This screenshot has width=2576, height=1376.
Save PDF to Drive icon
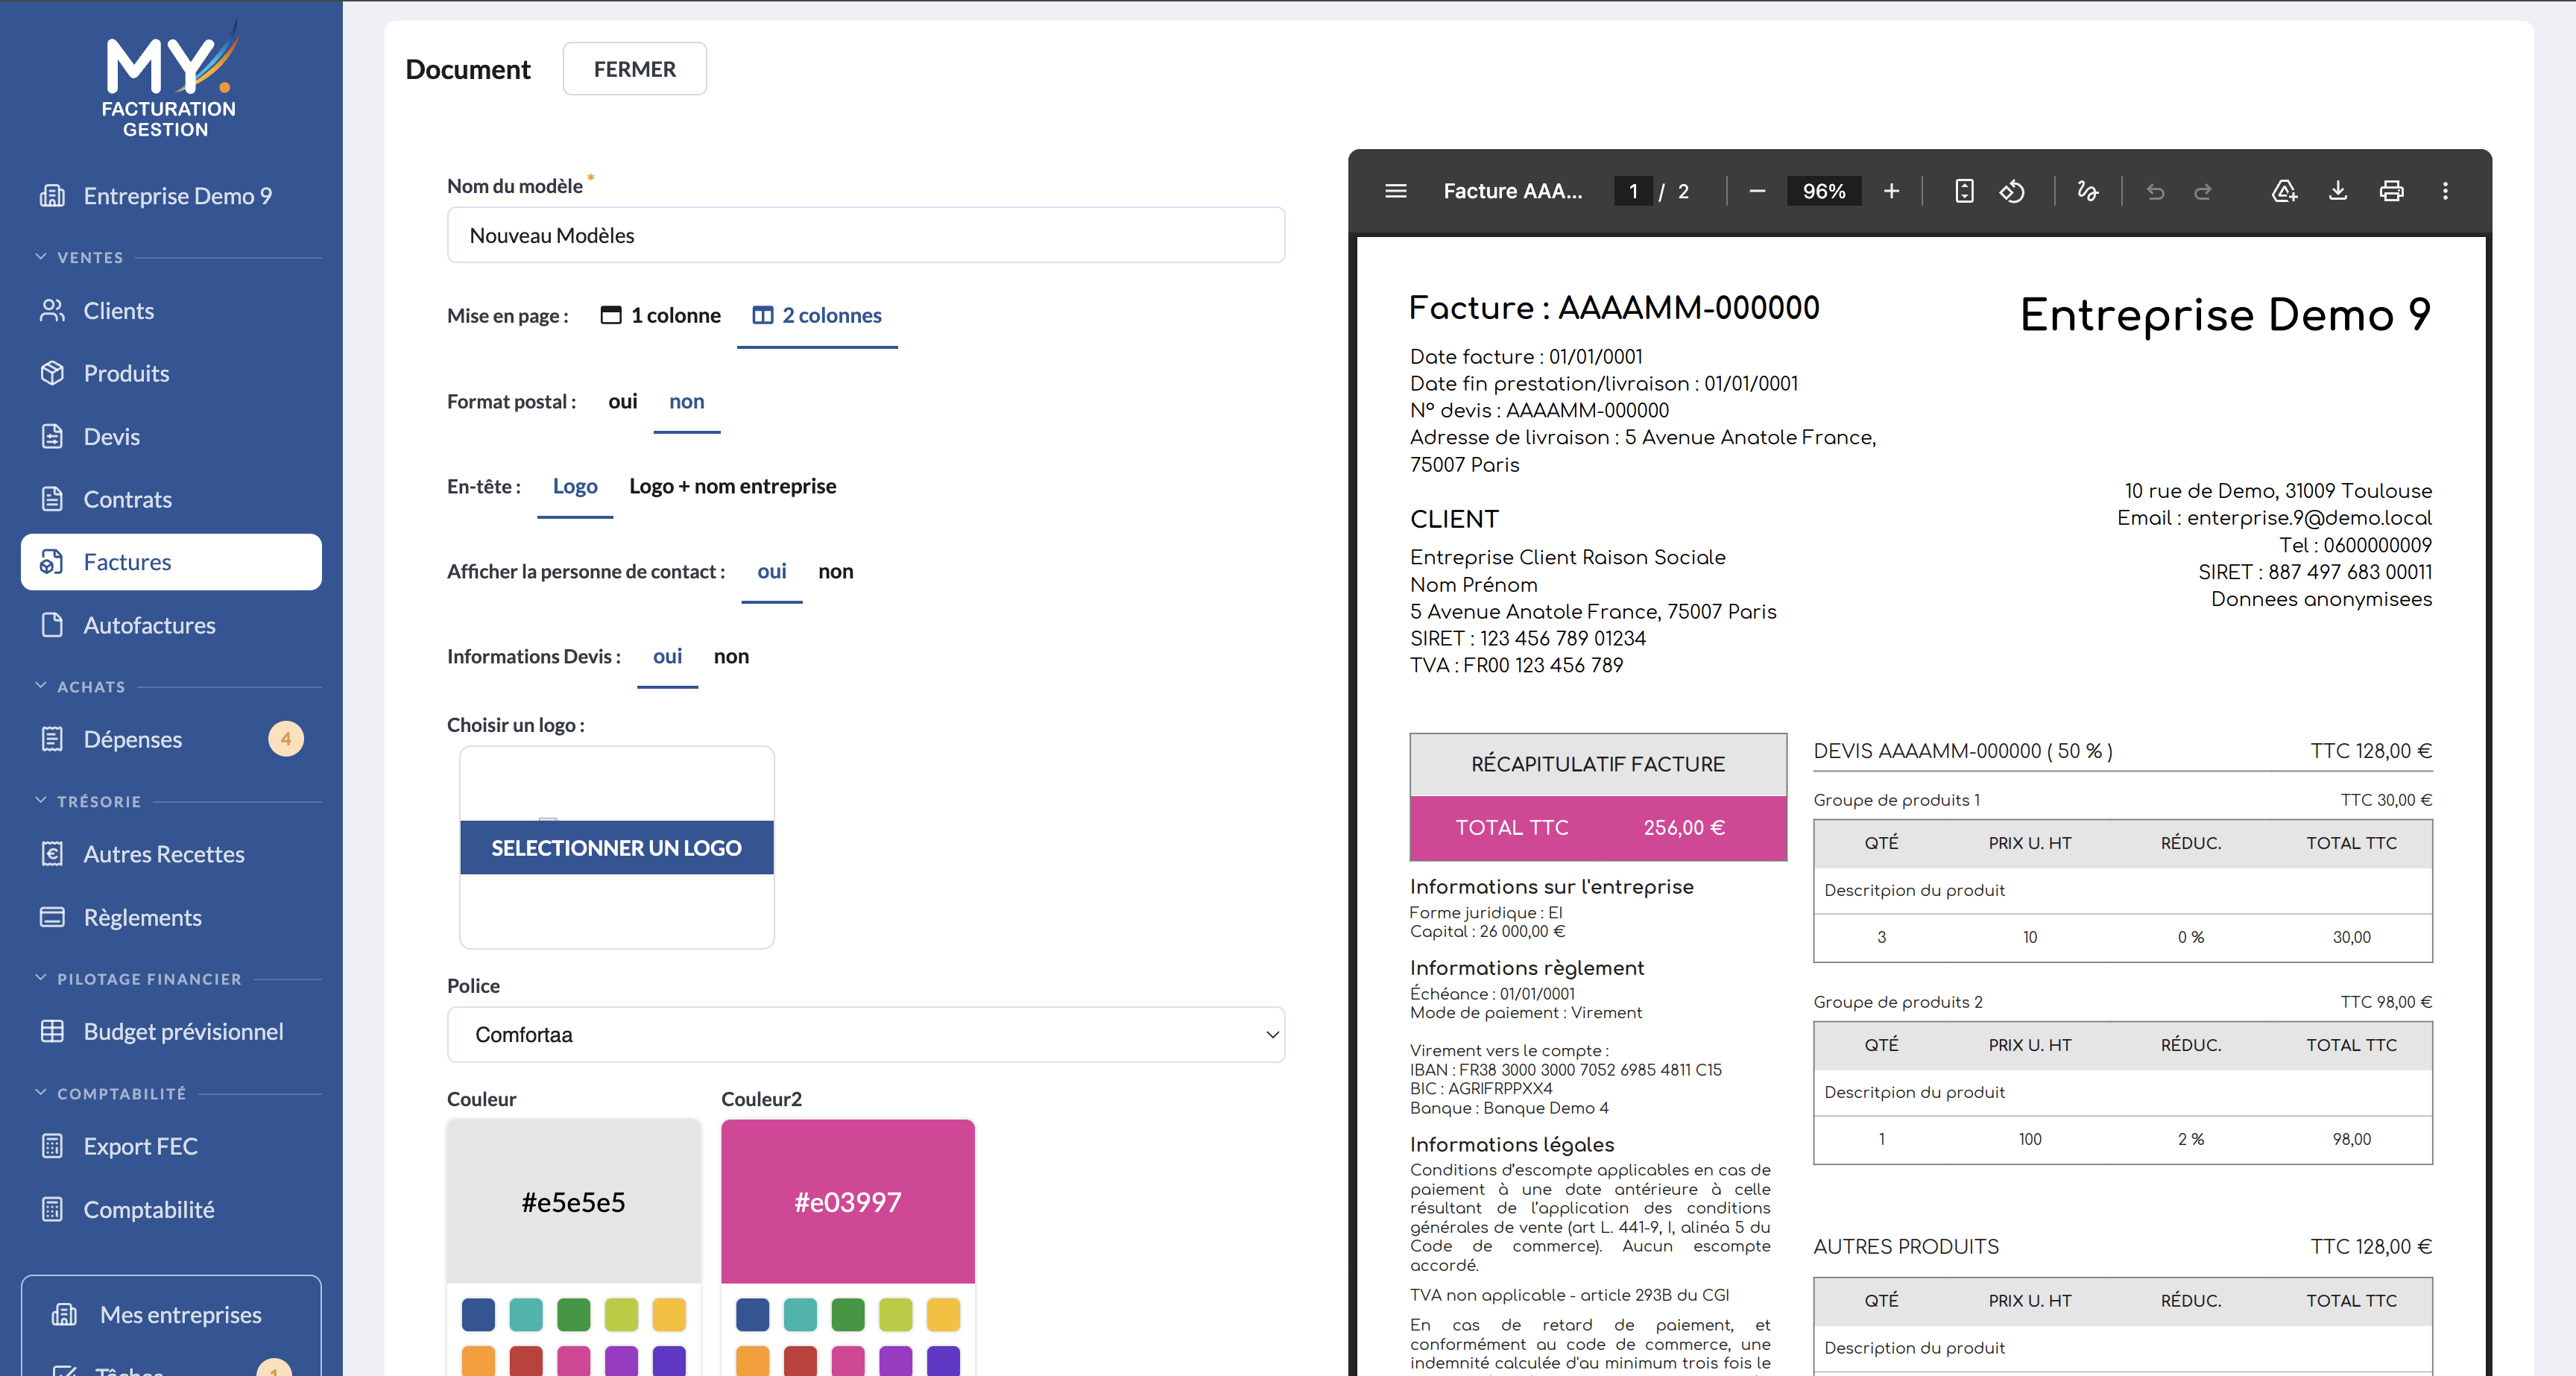pyautogui.click(x=2284, y=191)
